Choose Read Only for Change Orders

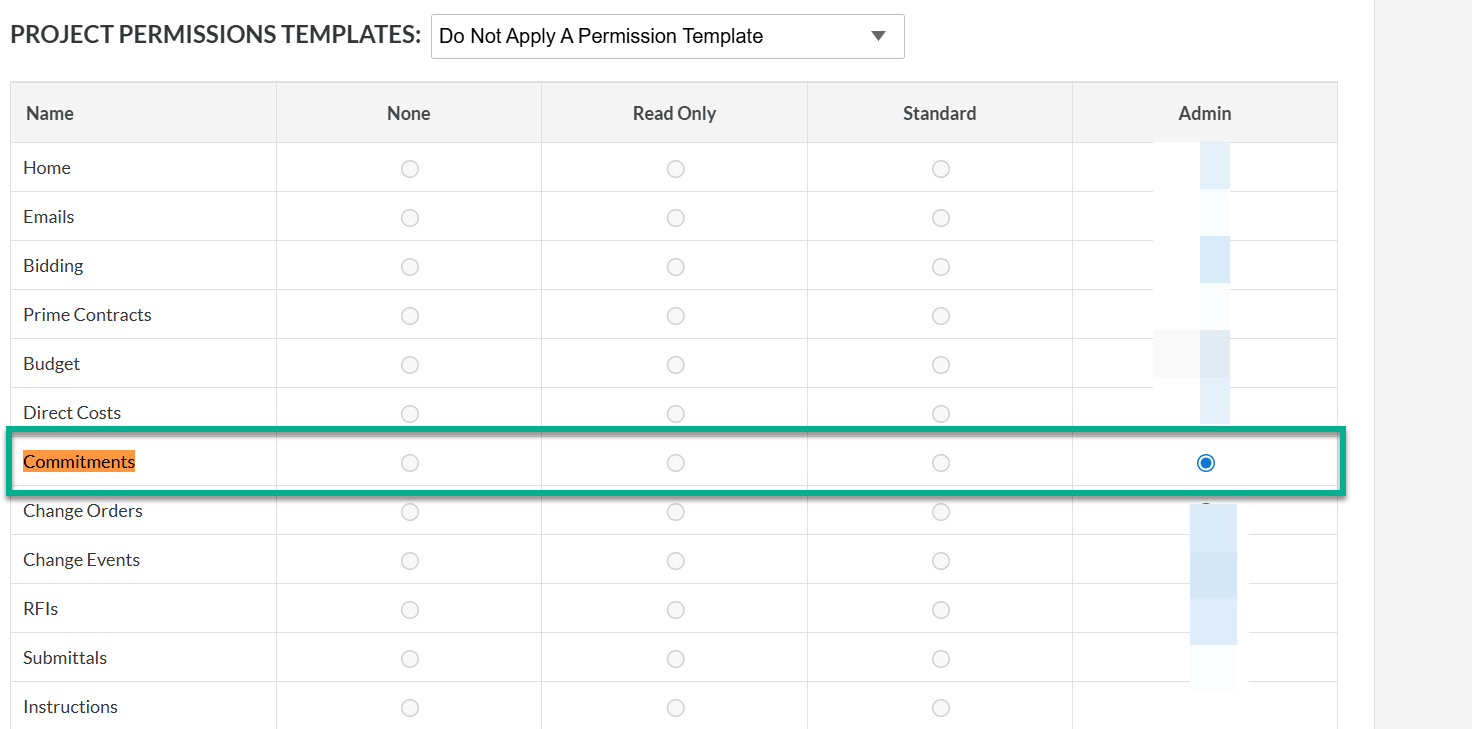pos(676,512)
